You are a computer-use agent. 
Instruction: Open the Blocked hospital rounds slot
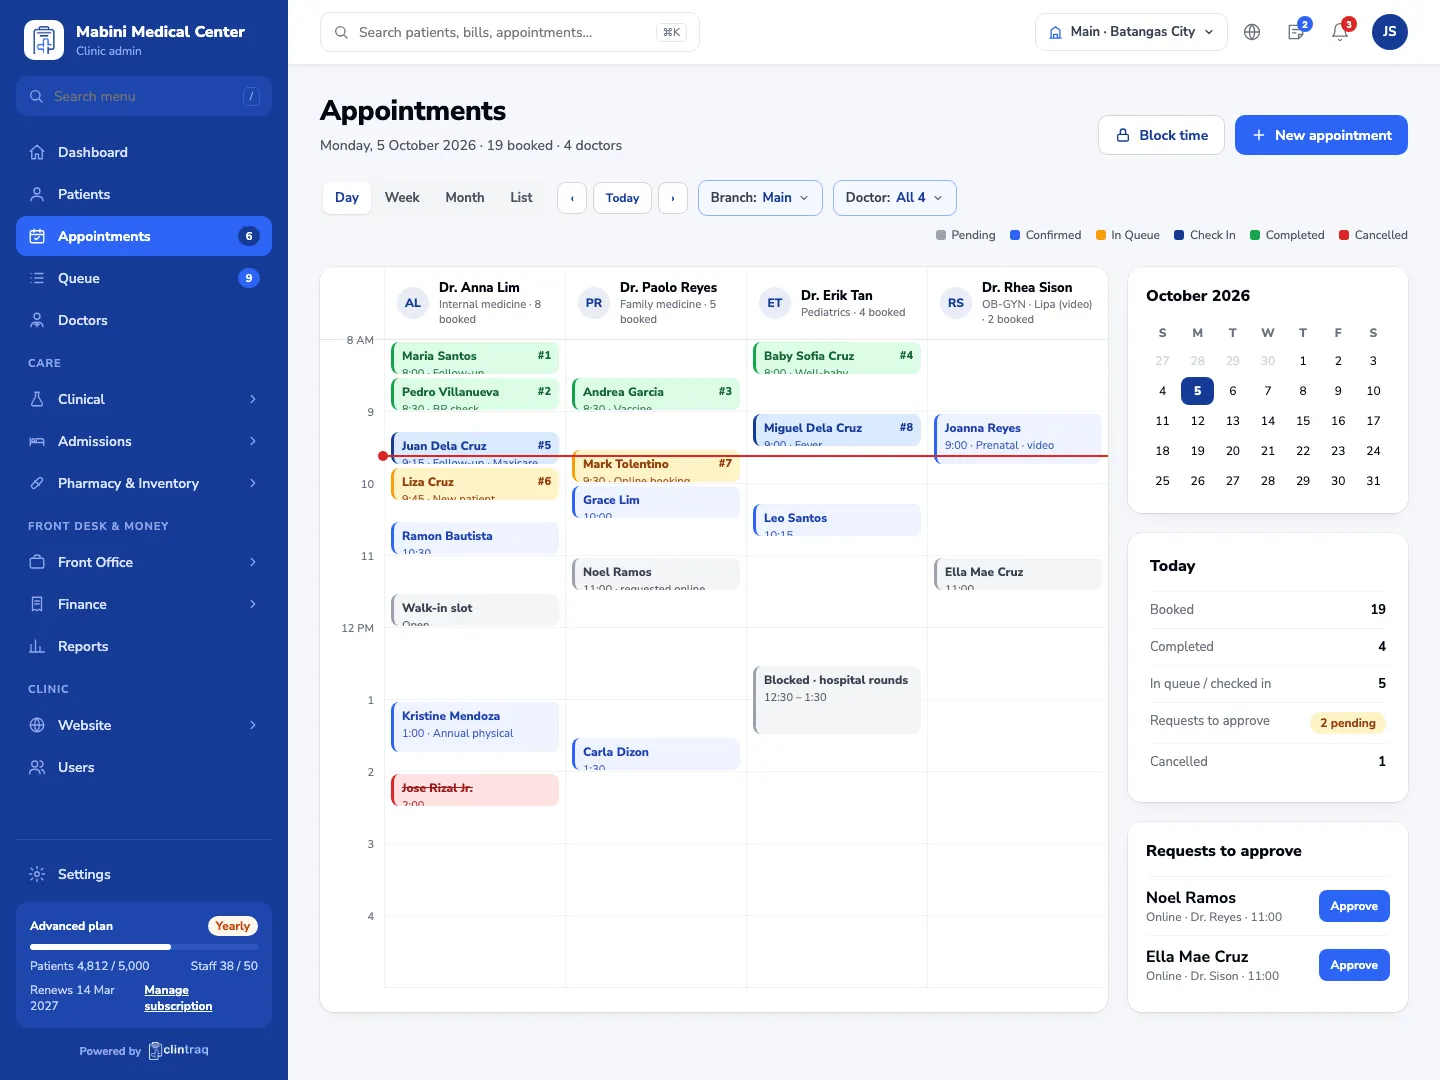(837, 700)
